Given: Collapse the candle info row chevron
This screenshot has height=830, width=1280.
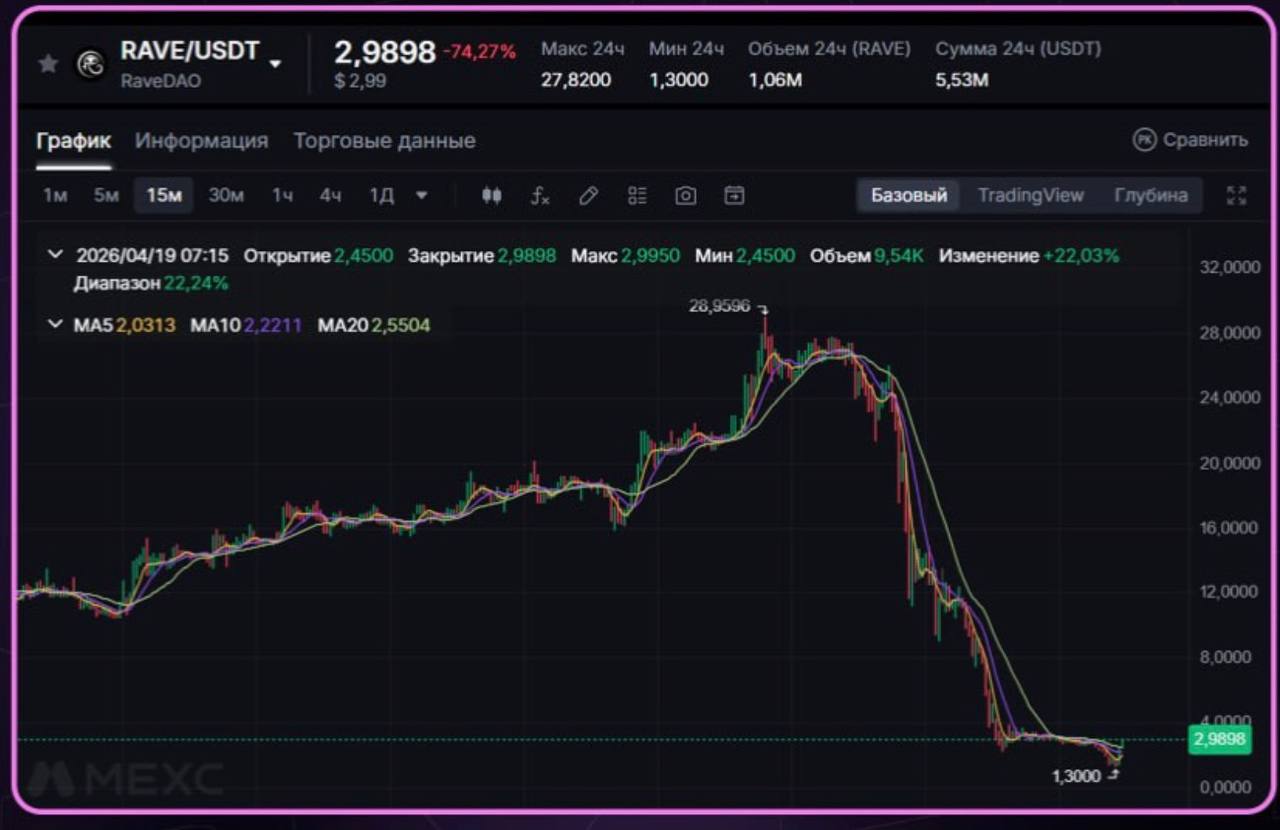Looking at the screenshot, I should [x=55, y=255].
